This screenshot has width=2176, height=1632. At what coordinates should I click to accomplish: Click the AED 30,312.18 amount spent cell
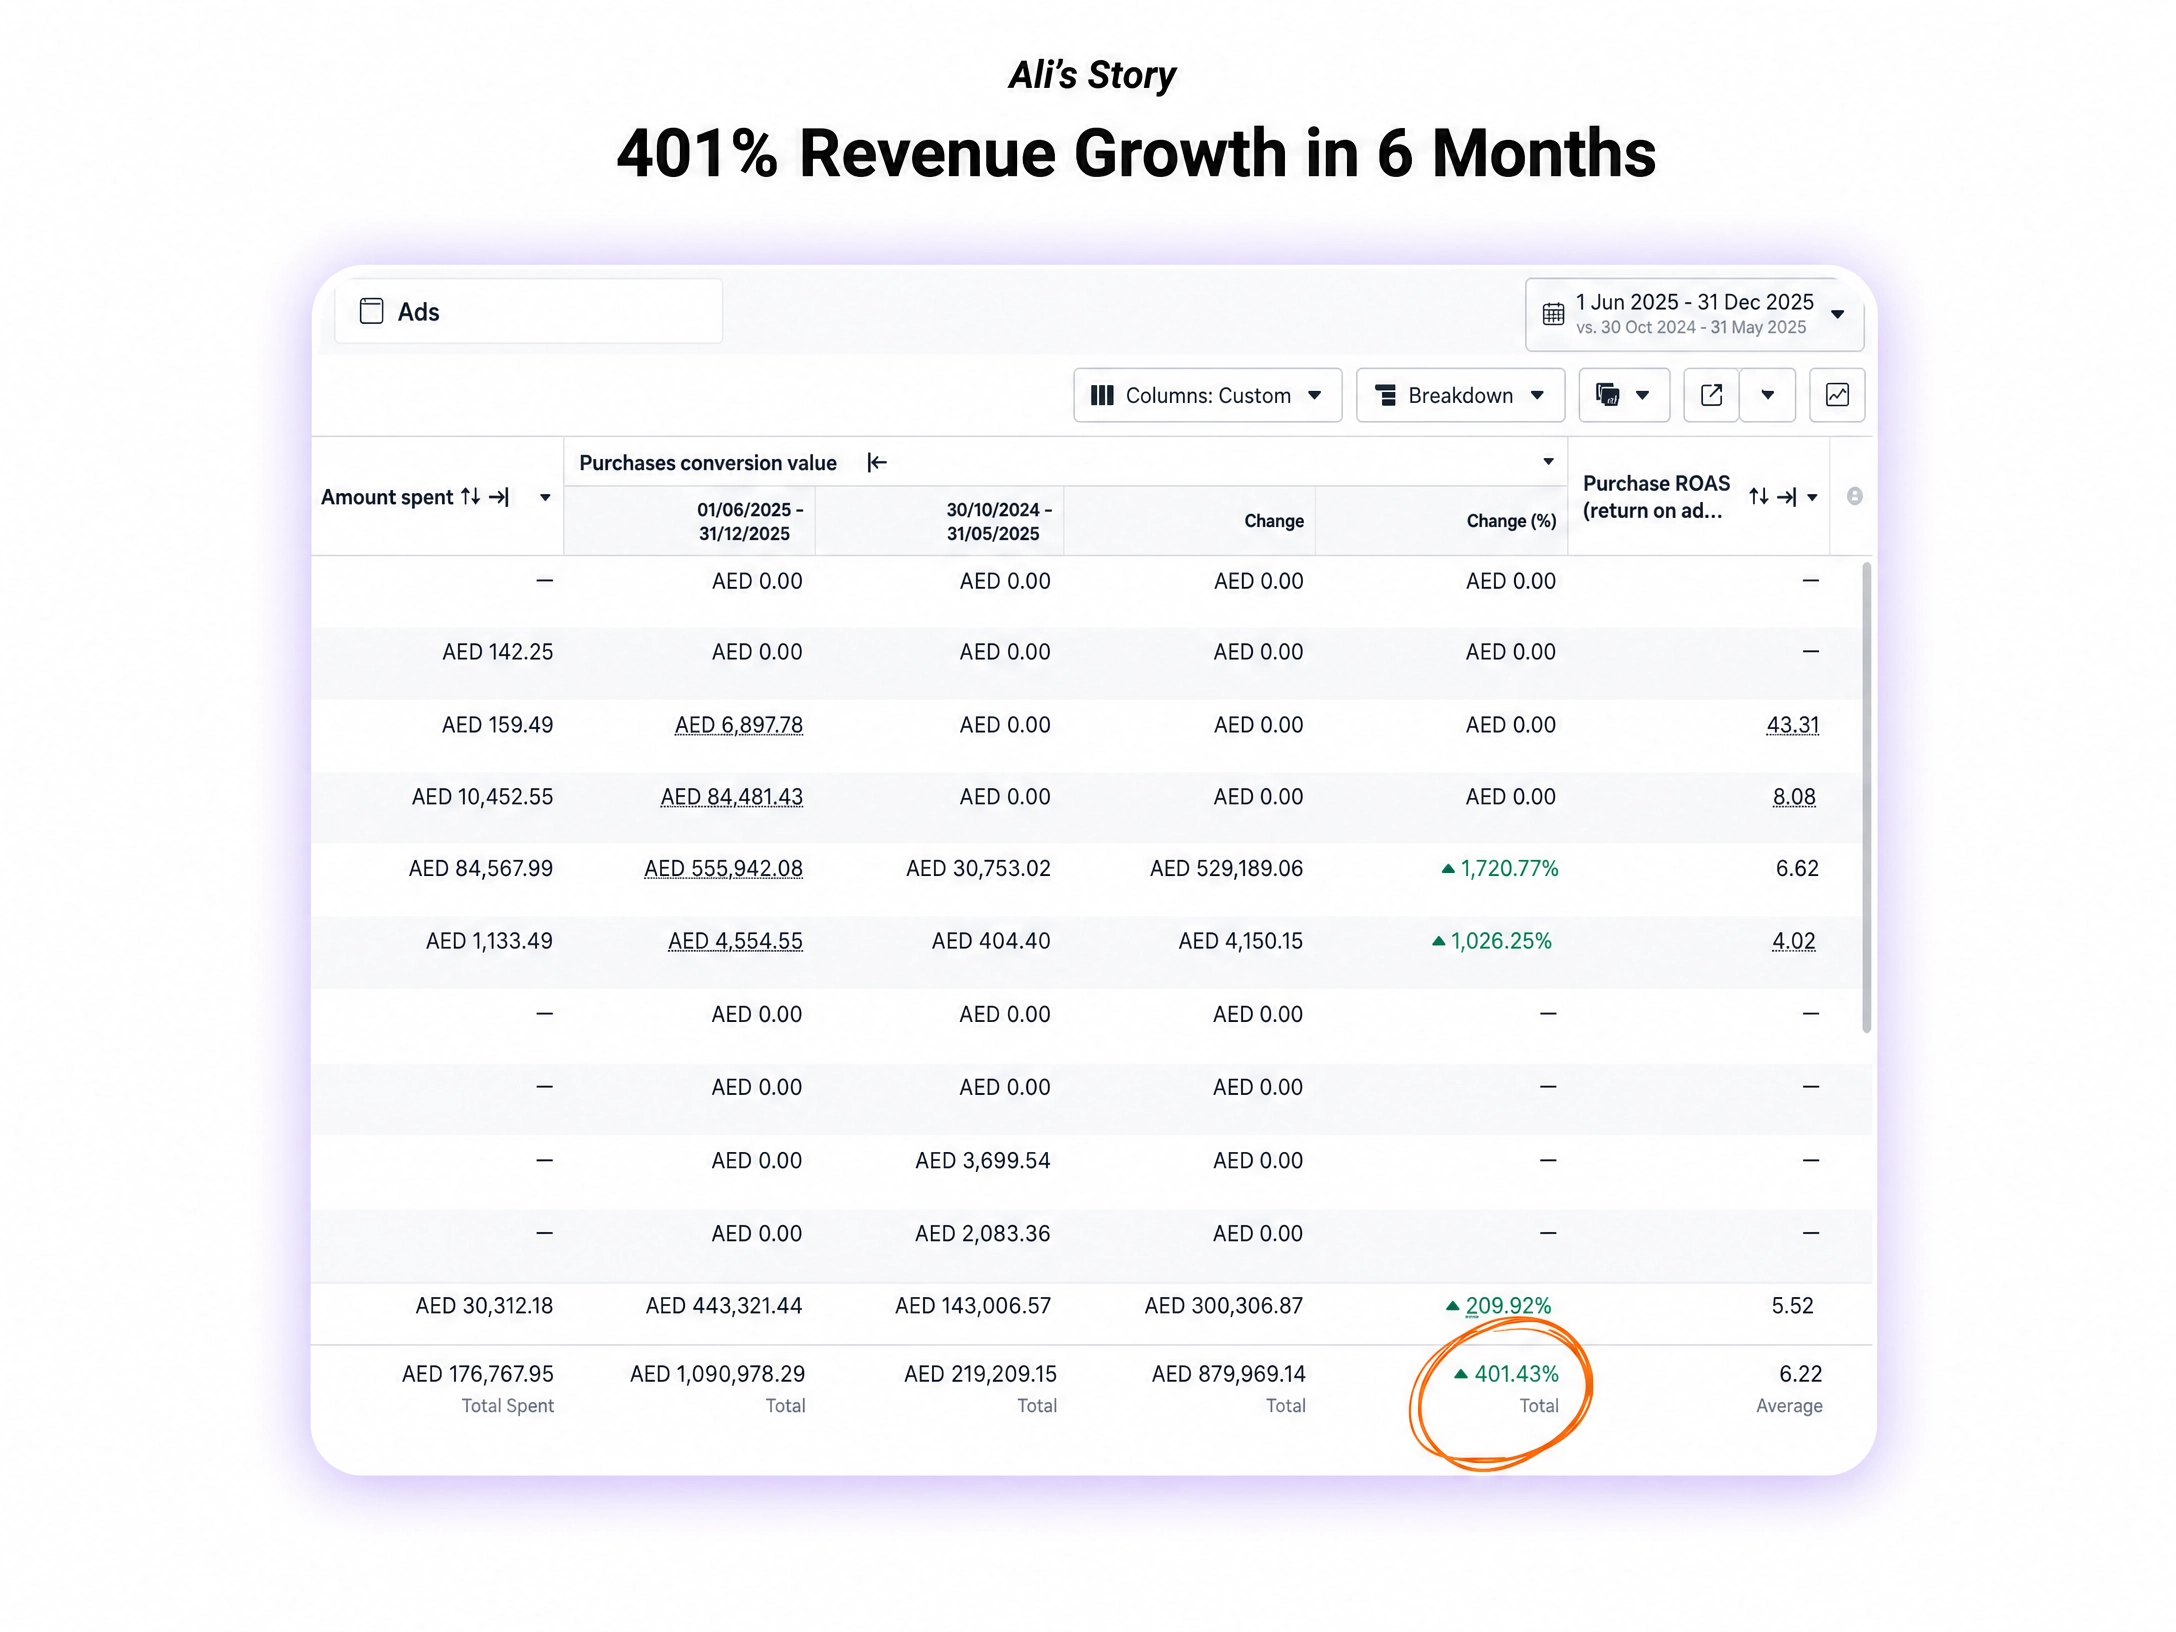click(484, 1305)
